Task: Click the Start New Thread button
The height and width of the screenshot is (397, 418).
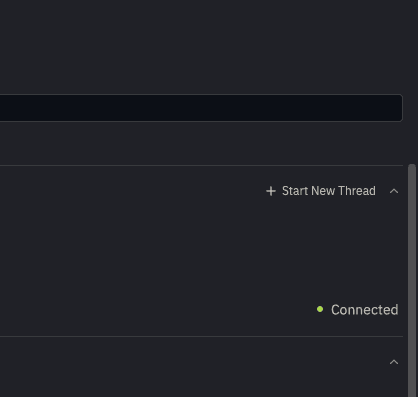Action: (321, 191)
